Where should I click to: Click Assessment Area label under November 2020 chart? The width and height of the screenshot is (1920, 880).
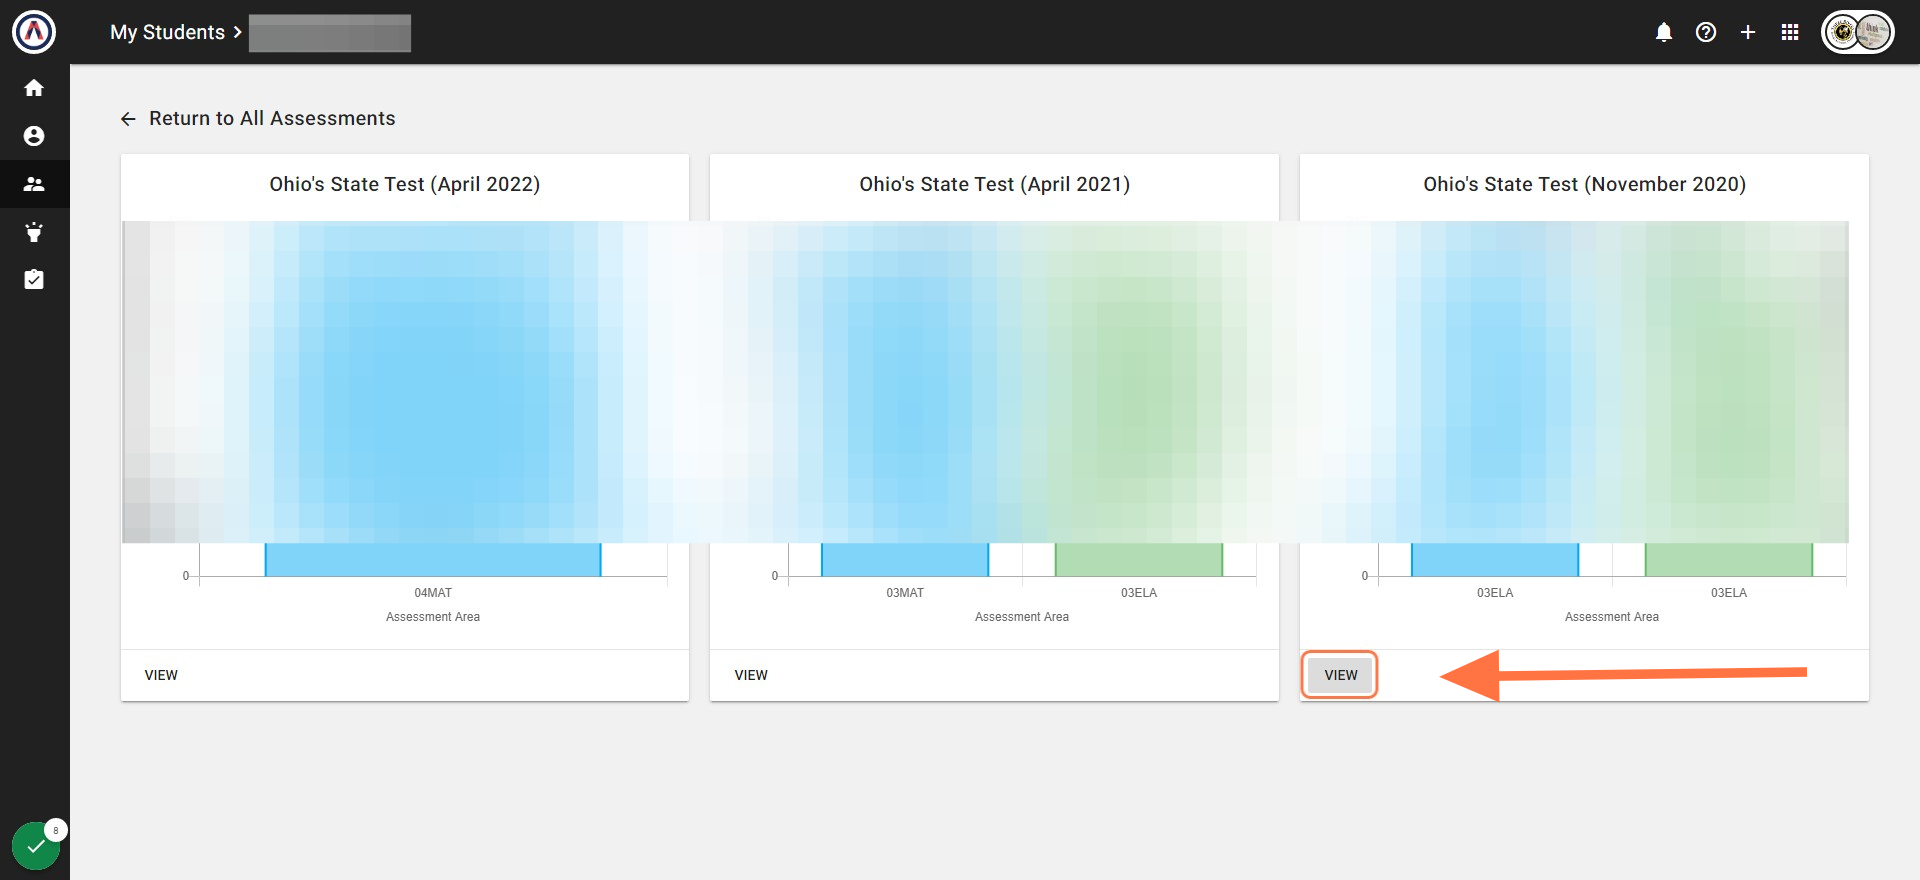[1612, 617]
